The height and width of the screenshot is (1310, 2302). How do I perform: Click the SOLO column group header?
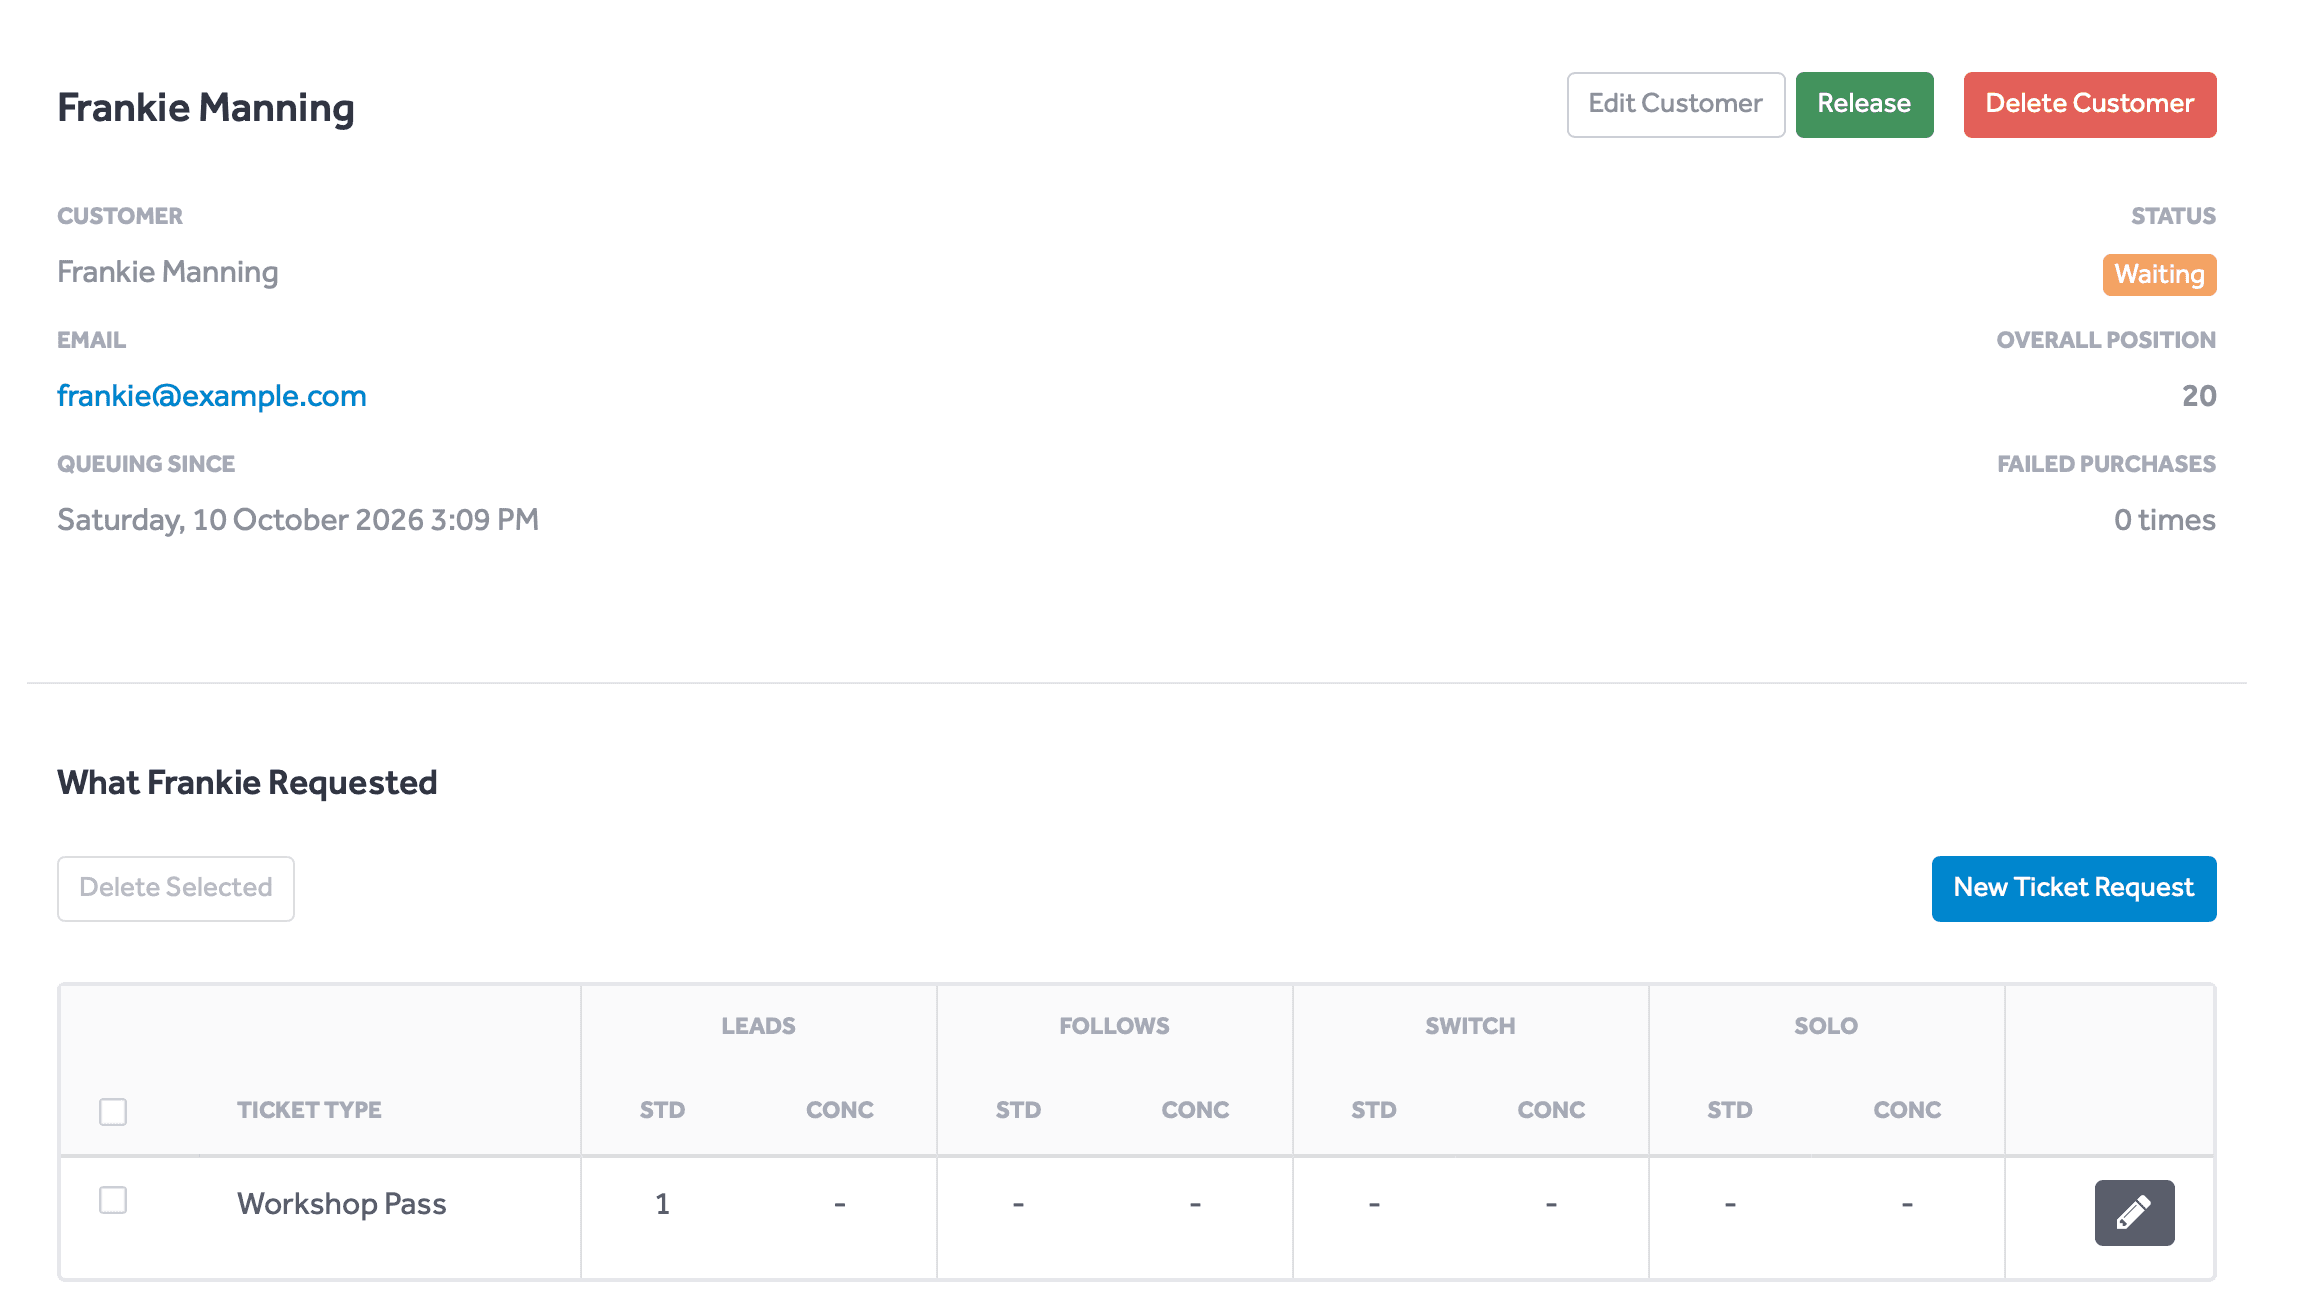pos(1826,1026)
